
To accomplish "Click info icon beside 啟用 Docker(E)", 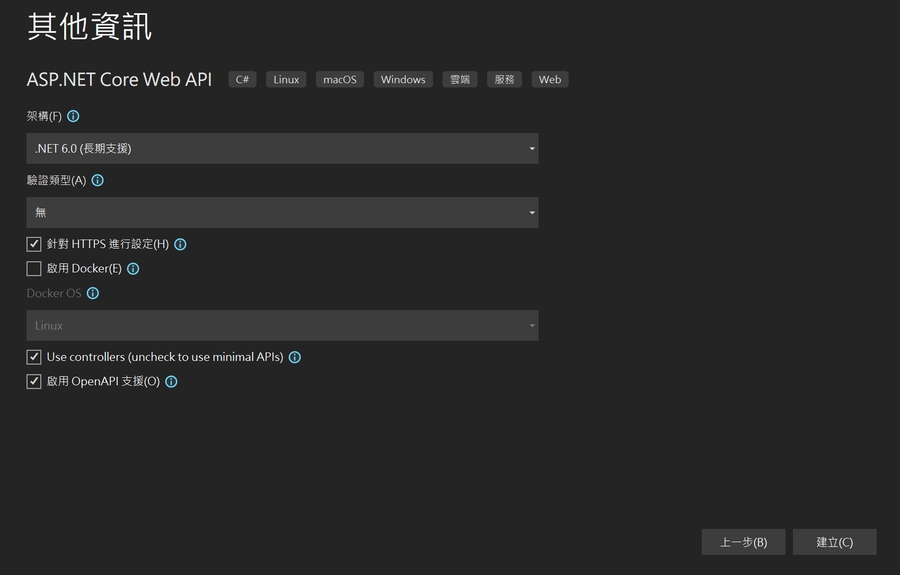I will click(133, 269).
